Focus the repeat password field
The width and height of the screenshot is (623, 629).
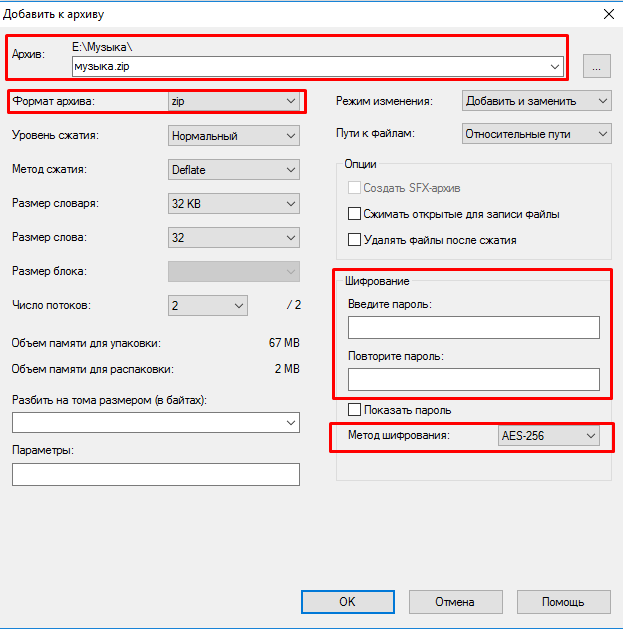473,379
